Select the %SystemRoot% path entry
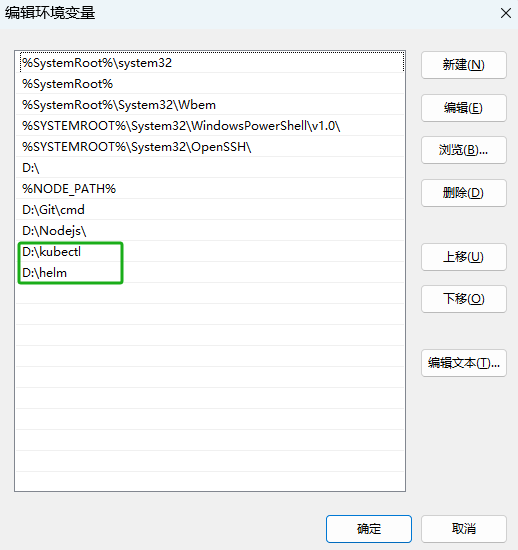 click(210, 84)
